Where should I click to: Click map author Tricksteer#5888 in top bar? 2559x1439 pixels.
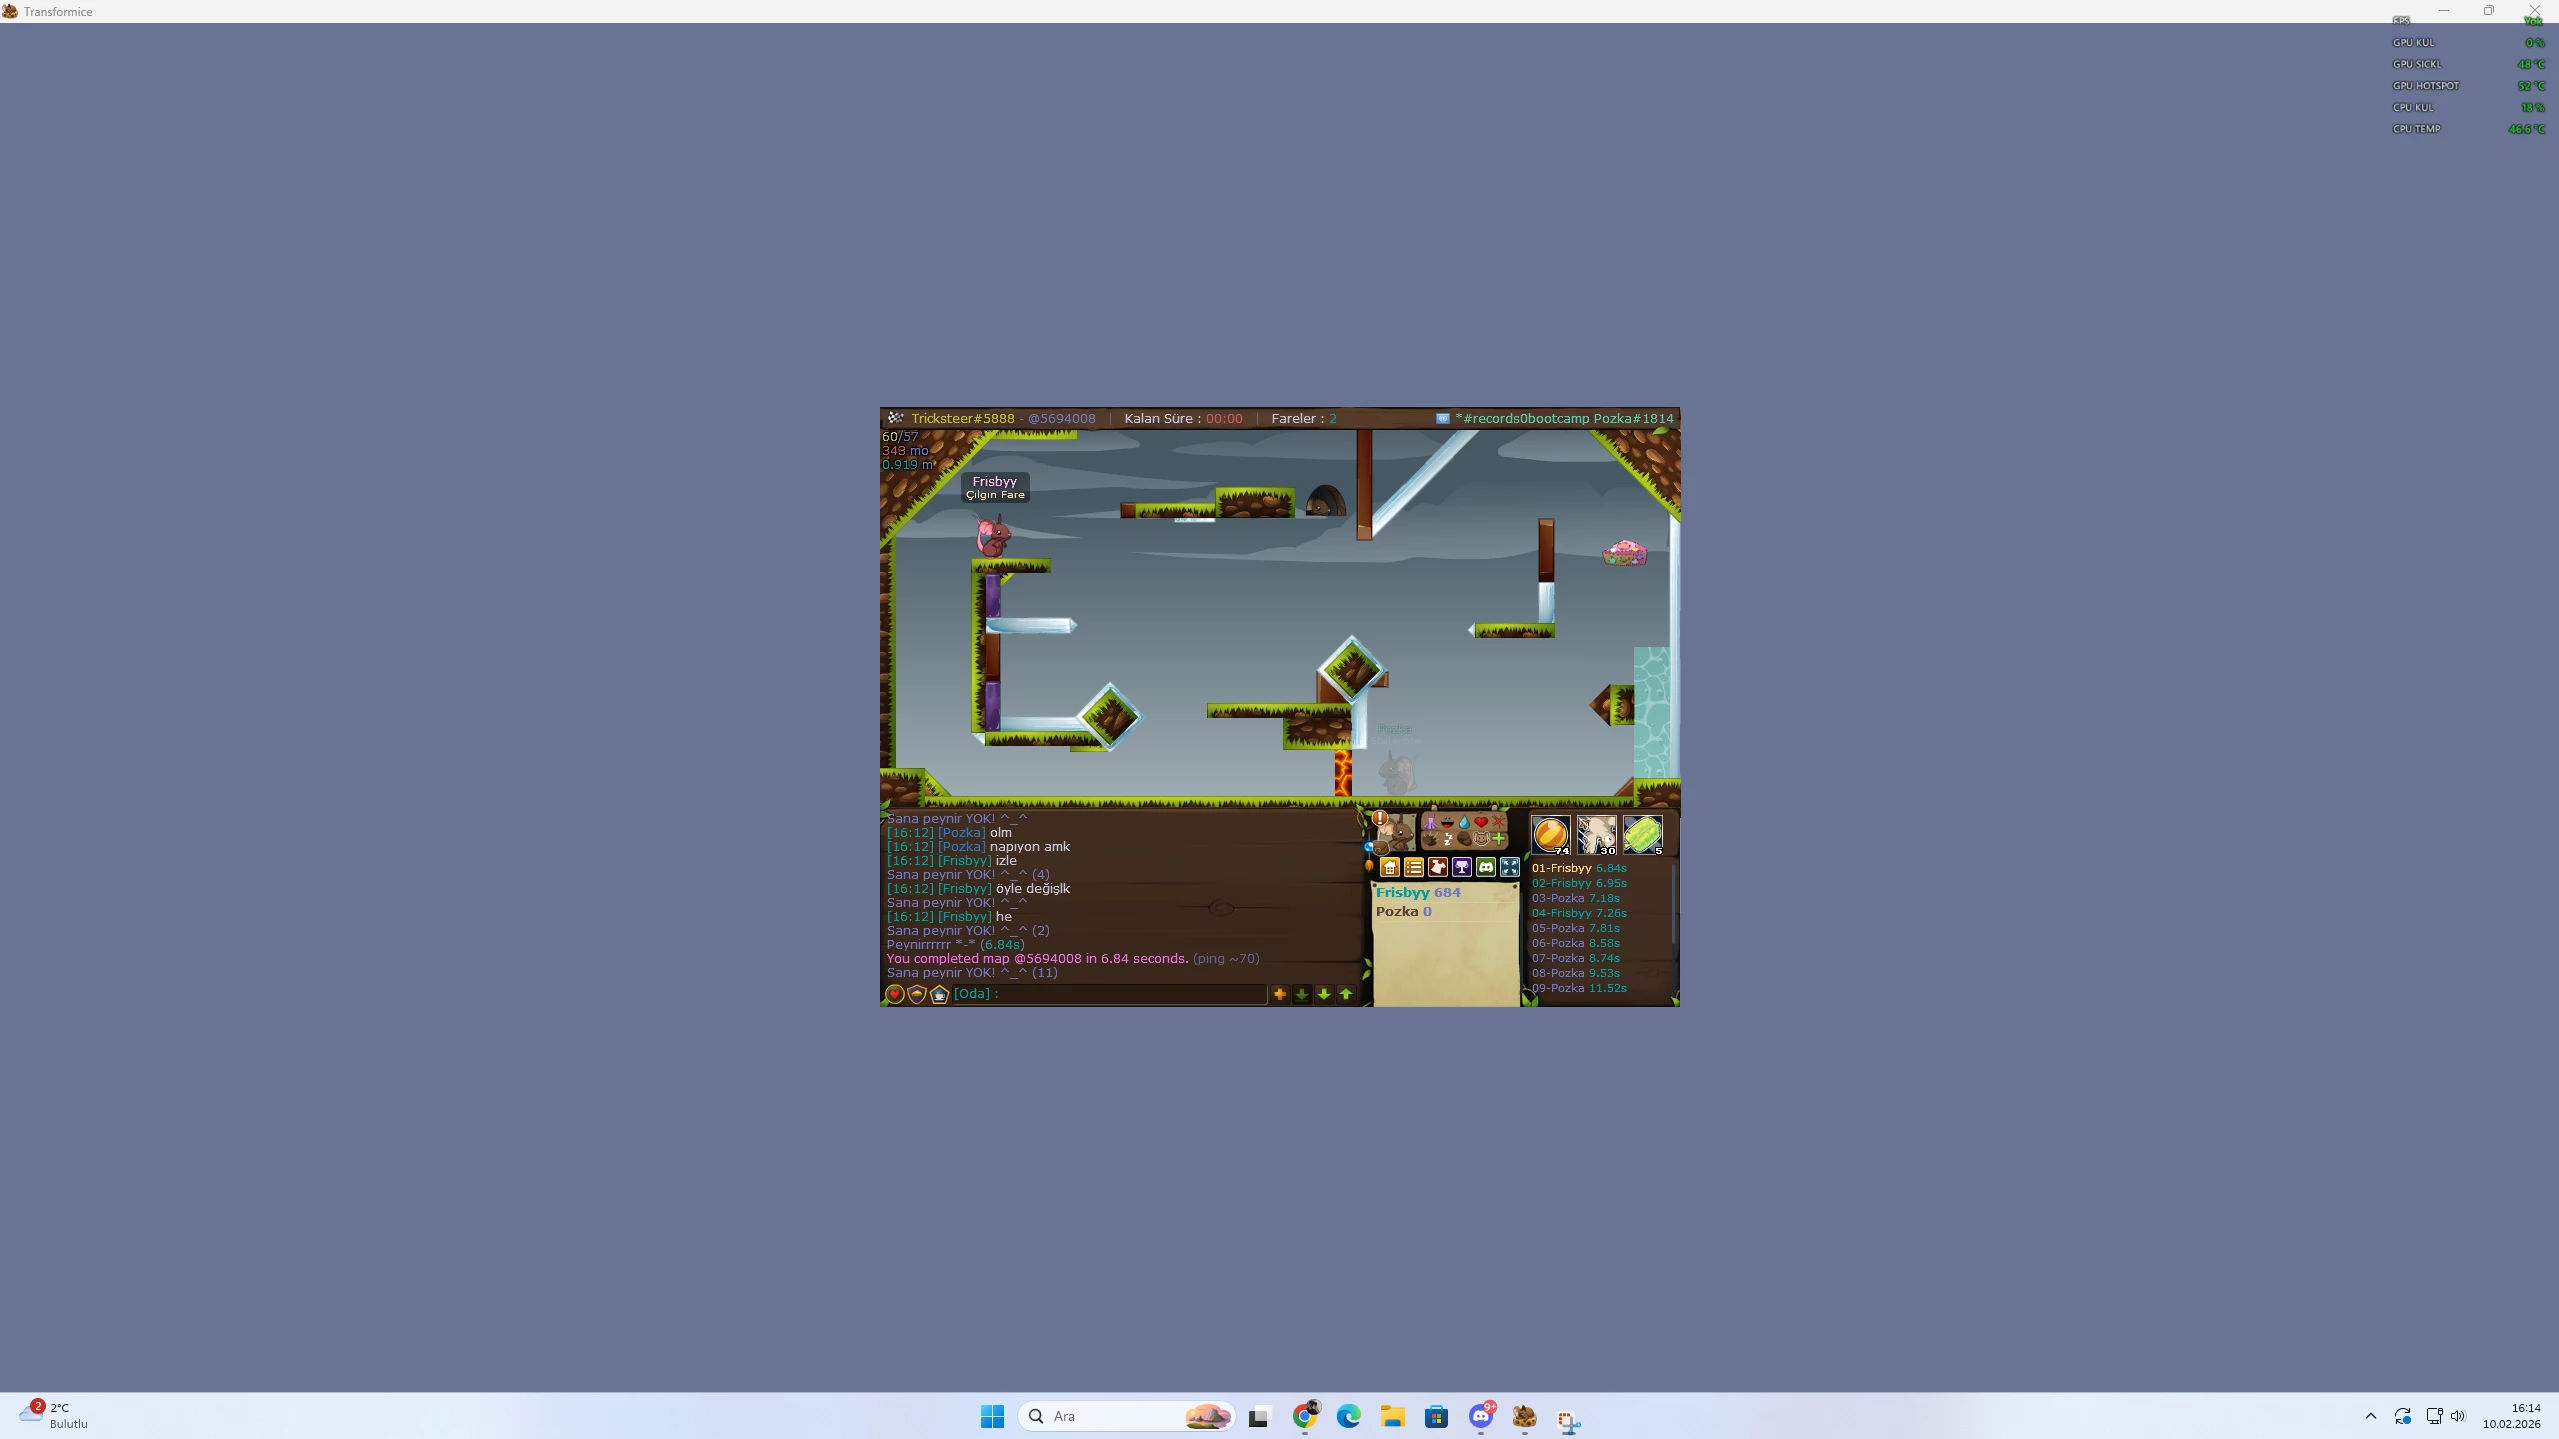pos(962,418)
